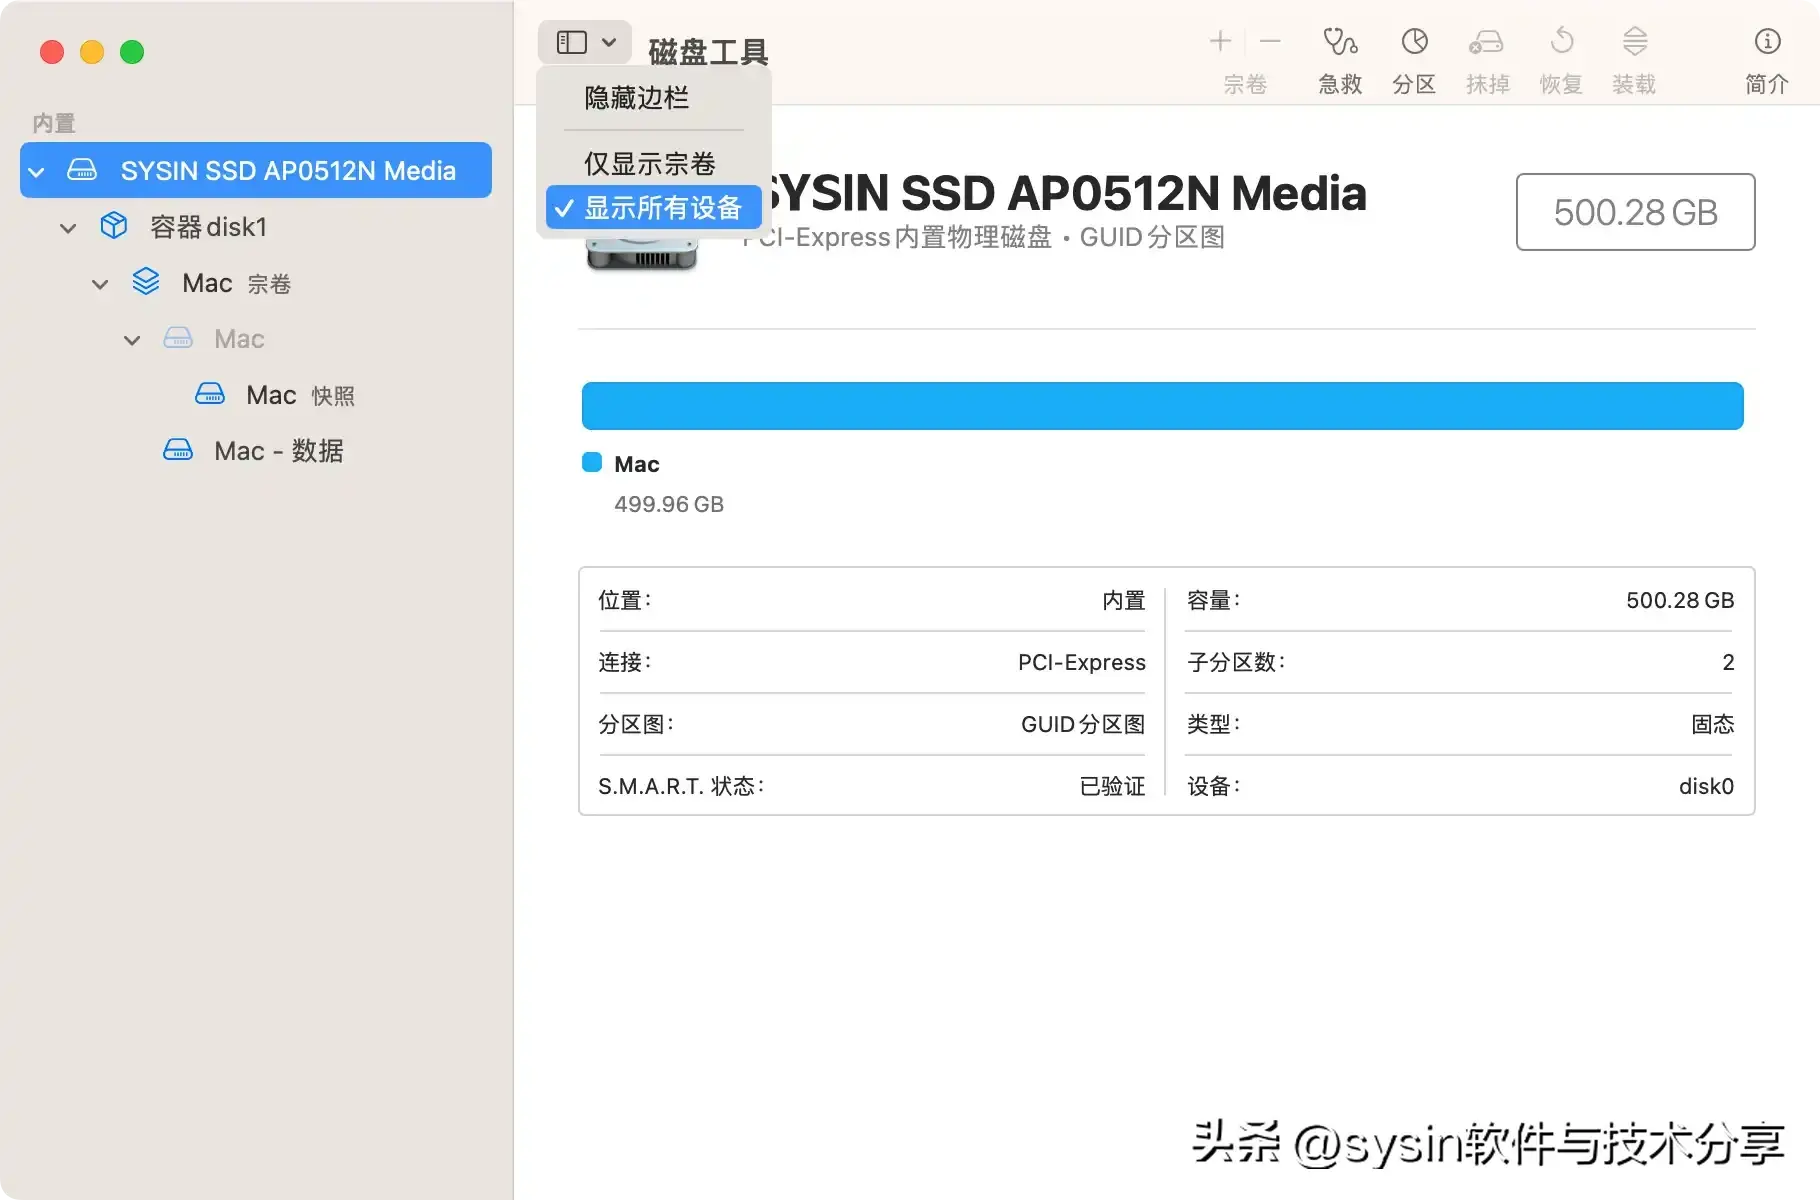The height and width of the screenshot is (1200, 1820).
Task: Click the 装载 mount icon
Action: pyautogui.click(x=1634, y=41)
